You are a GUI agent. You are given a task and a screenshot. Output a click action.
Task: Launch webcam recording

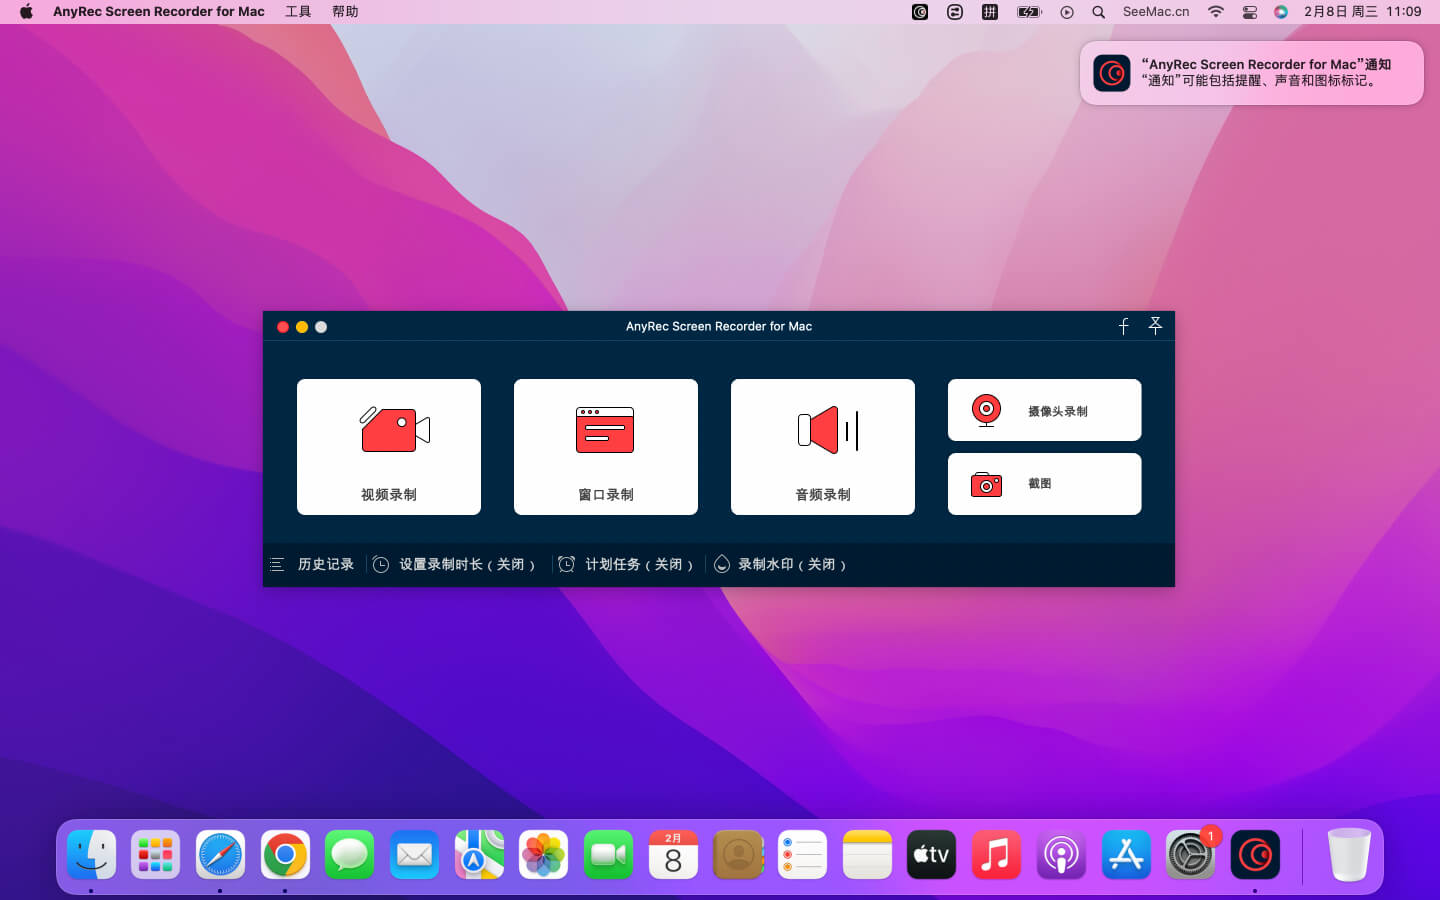pos(1044,410)
